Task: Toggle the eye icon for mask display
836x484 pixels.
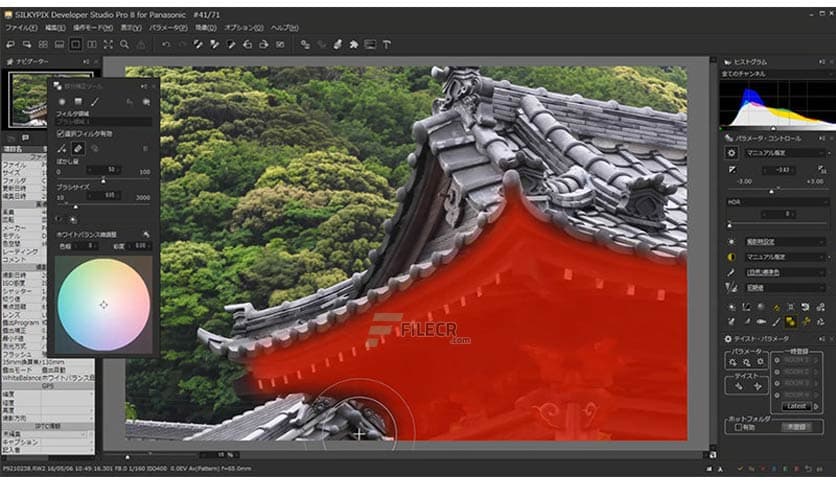Action: coord(59,219)
